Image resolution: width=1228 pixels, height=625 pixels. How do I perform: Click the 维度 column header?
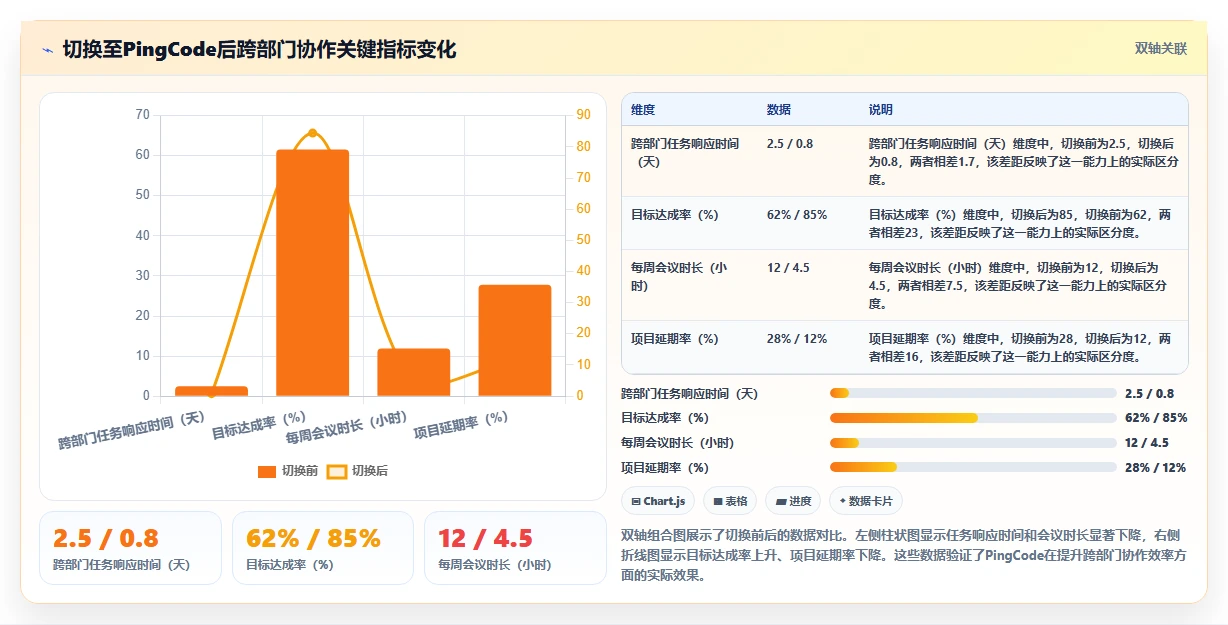(643, 110)
